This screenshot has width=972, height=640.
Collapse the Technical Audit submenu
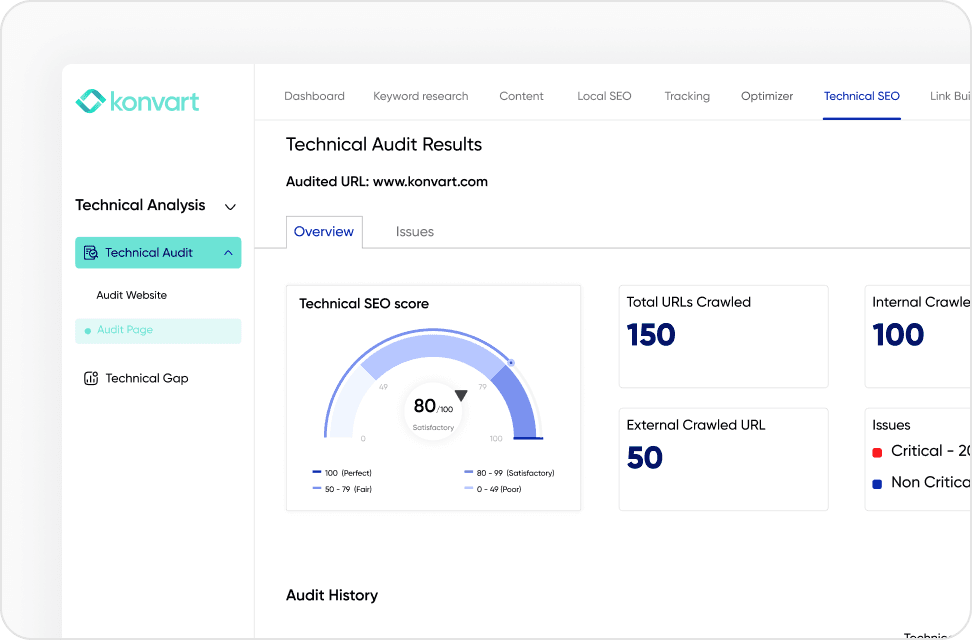tap(227, 253)
